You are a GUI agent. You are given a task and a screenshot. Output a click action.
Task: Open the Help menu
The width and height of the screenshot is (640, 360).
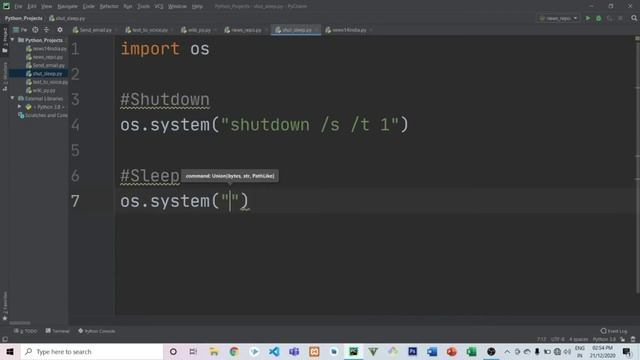[x=197, y=7]
